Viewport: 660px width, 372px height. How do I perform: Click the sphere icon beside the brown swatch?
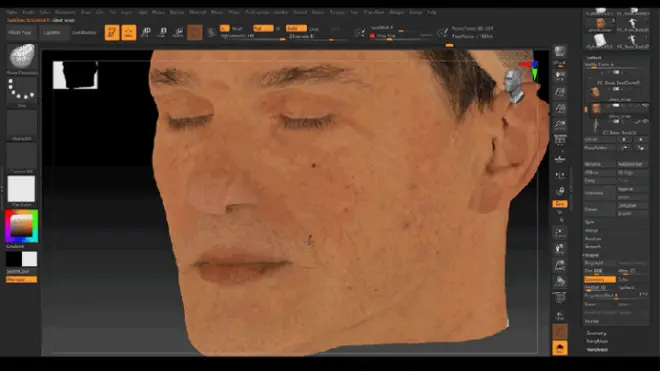click(211, 32)
